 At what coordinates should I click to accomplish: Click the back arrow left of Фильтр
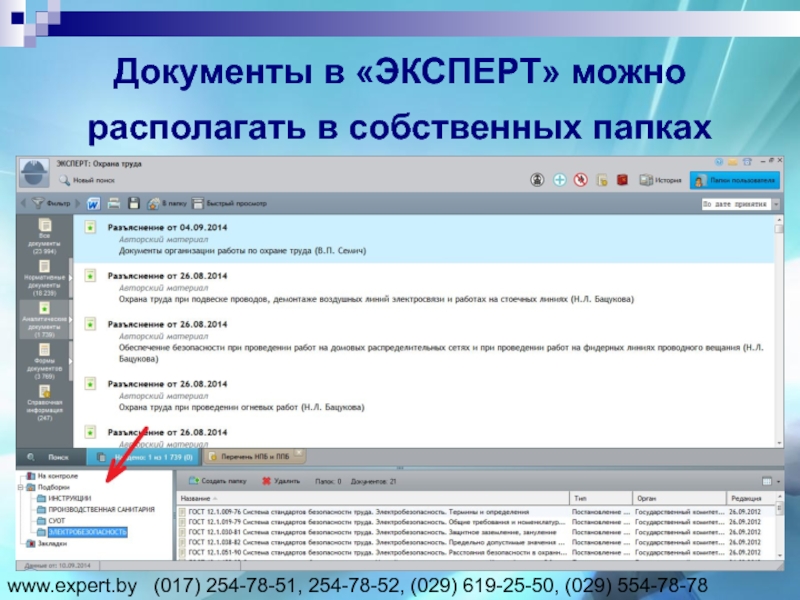pos(23,203)
